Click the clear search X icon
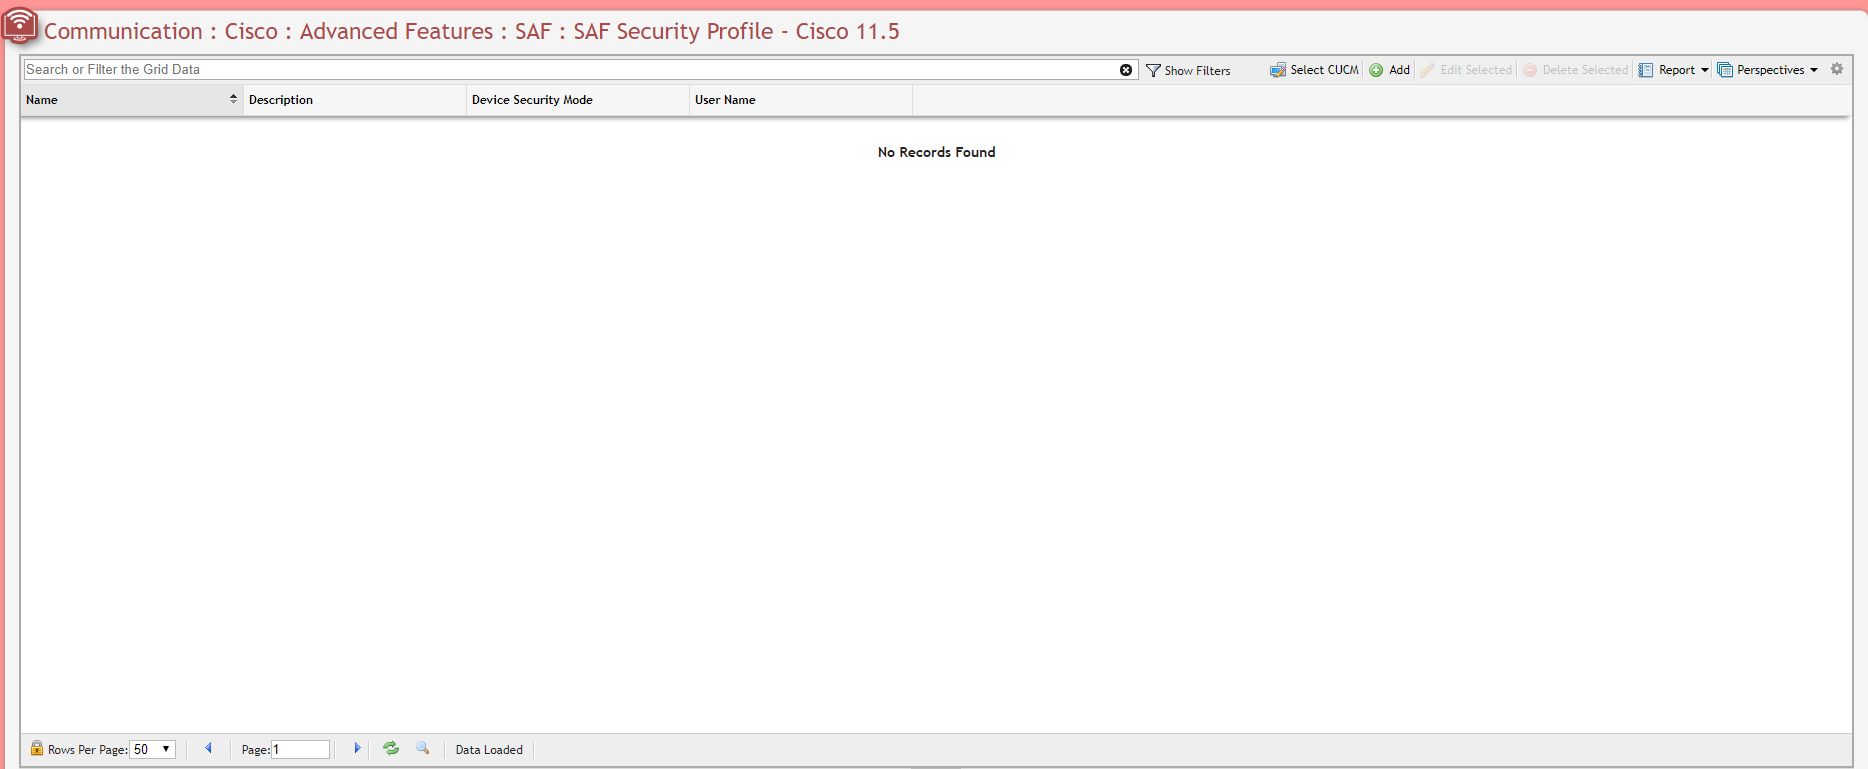Viewport: 1868px width, 769px height. tap(1126, 70)
